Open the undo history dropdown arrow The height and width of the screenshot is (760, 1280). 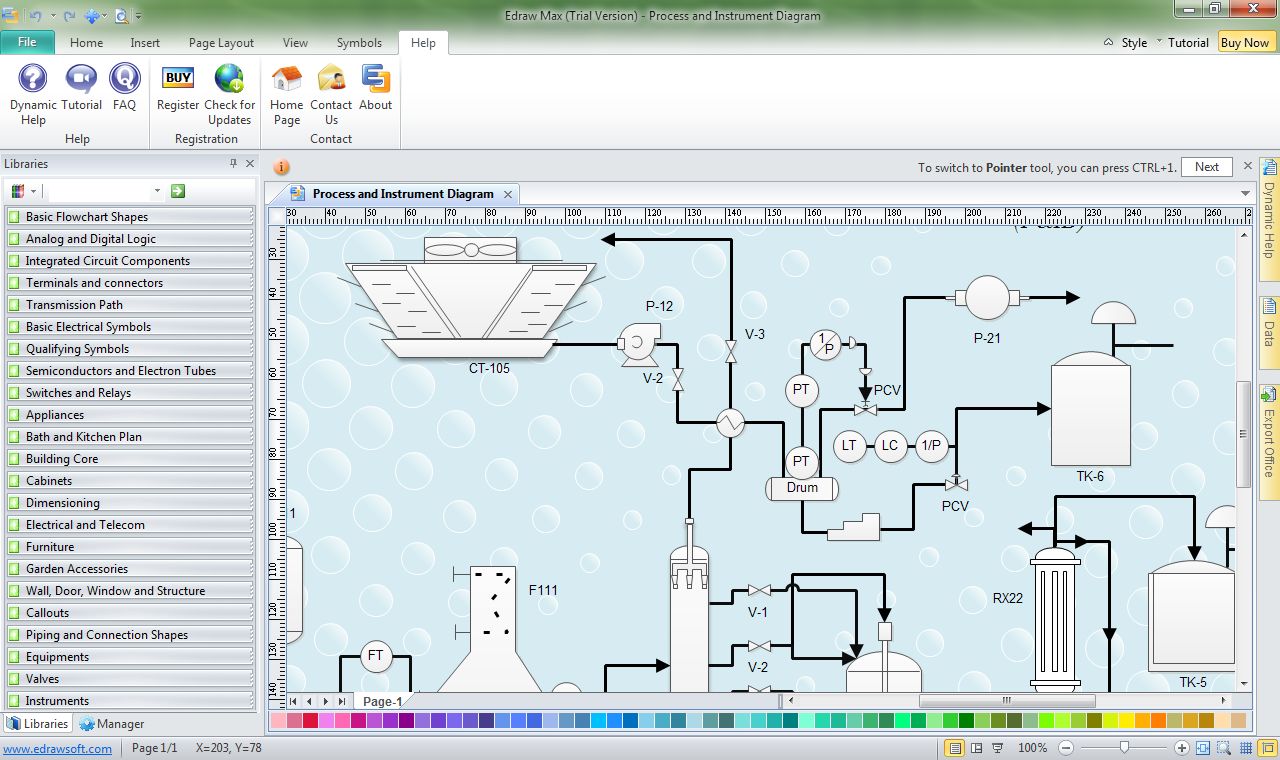click(51, 17)
